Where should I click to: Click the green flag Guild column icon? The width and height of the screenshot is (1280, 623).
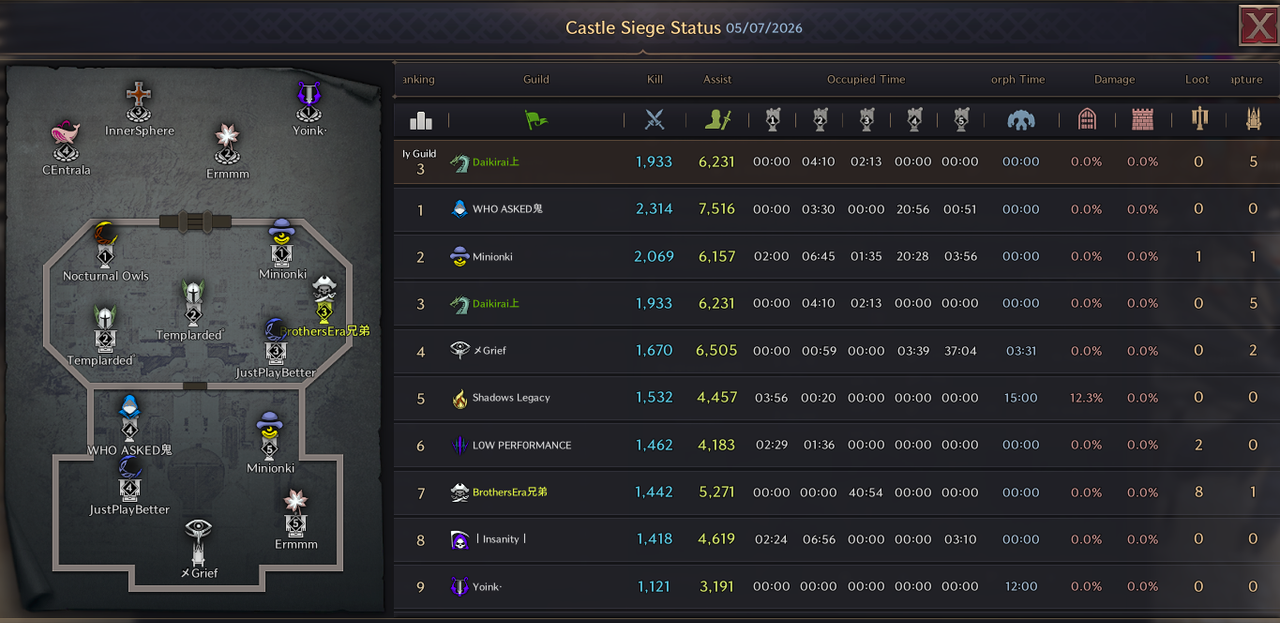pos(536,120)
